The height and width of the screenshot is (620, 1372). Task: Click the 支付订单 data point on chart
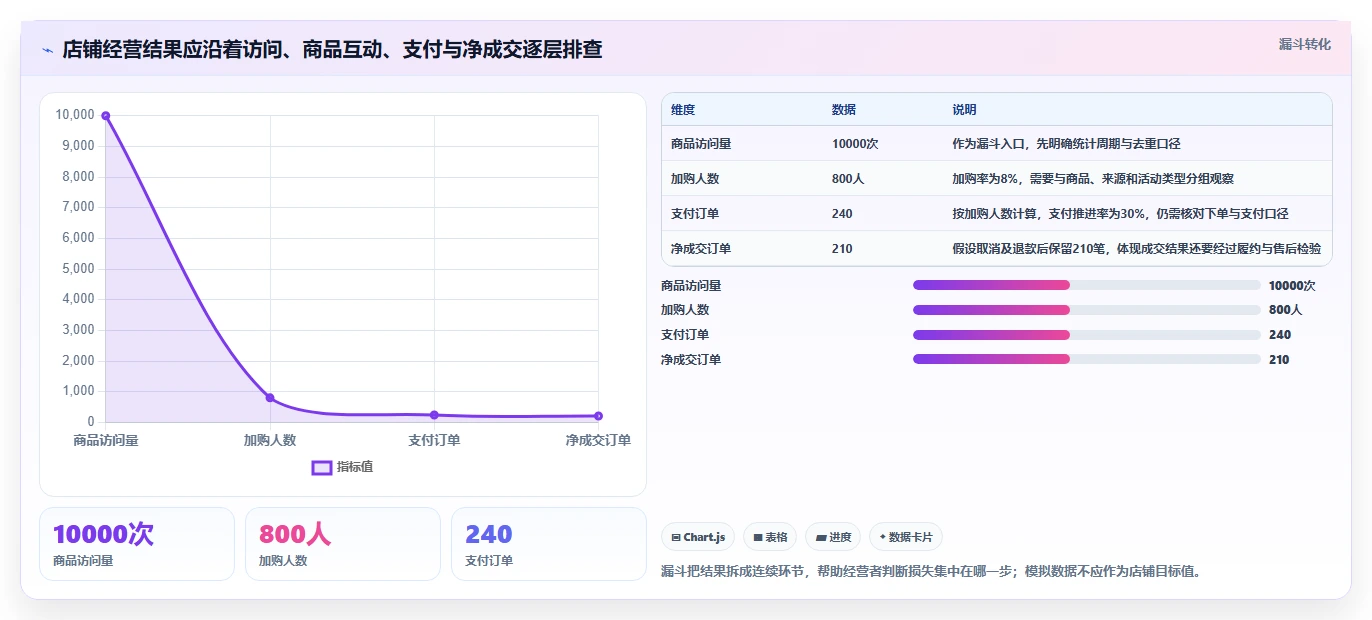[x=434, y=415]
